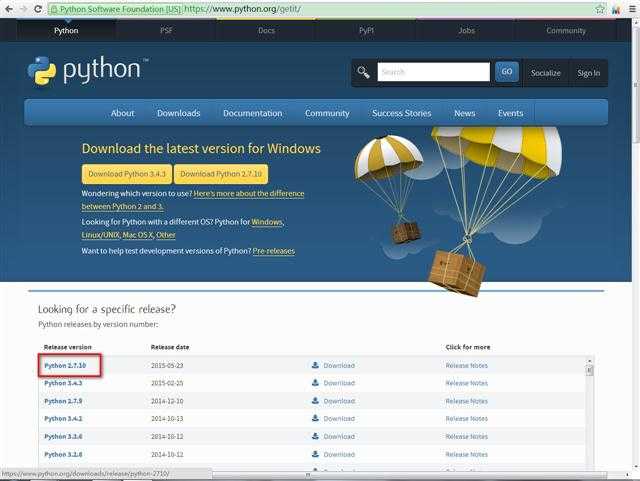
Task: Open the Socialize menu
Action: coord(545,73)
